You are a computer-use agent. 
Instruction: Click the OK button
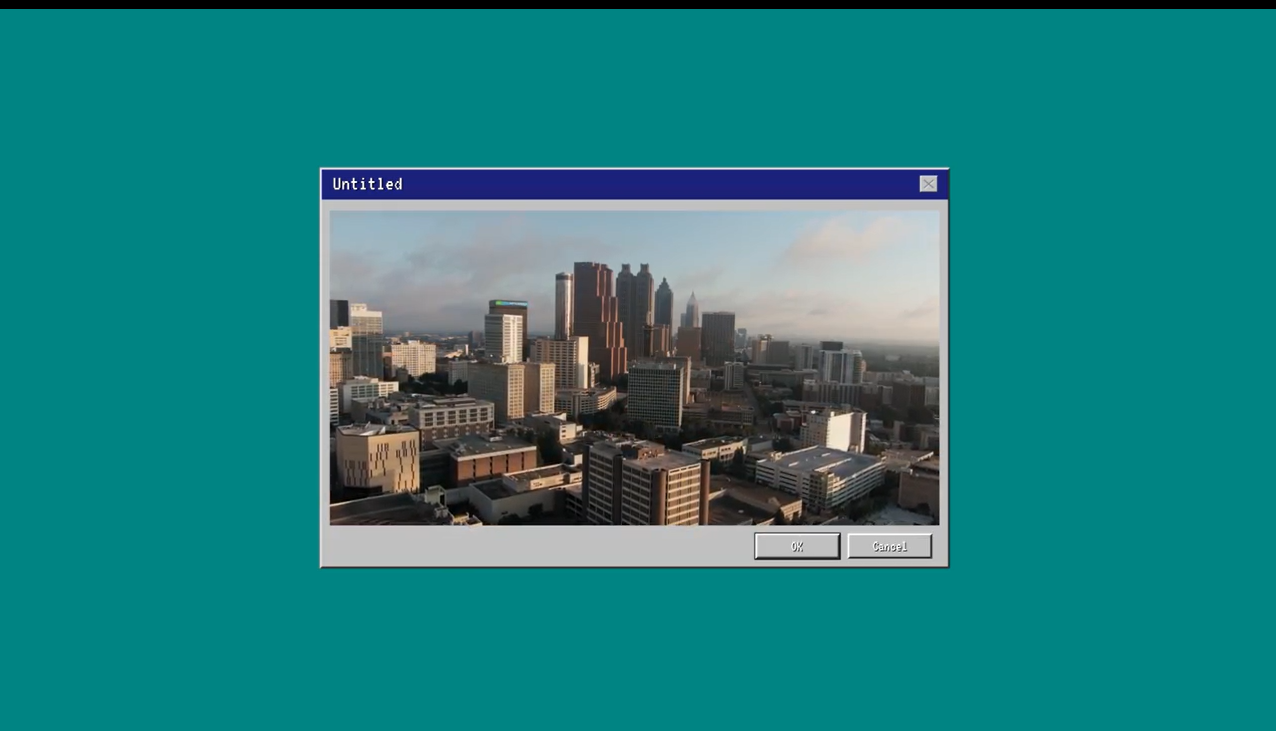pos(796,546)
